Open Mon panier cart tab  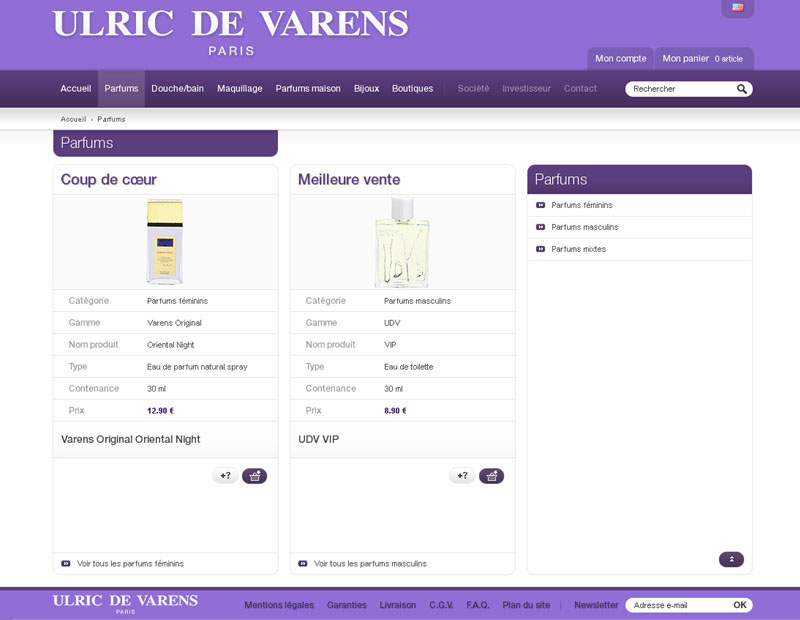click(x=704, y=59)
